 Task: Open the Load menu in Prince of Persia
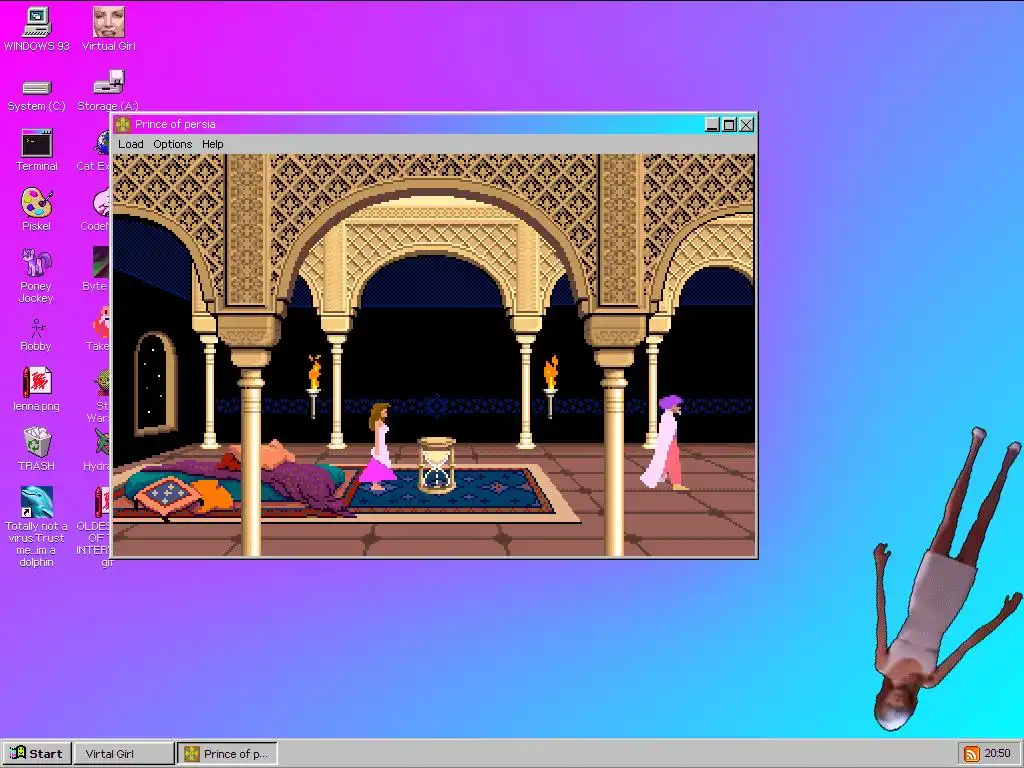(x=131, y=144)
